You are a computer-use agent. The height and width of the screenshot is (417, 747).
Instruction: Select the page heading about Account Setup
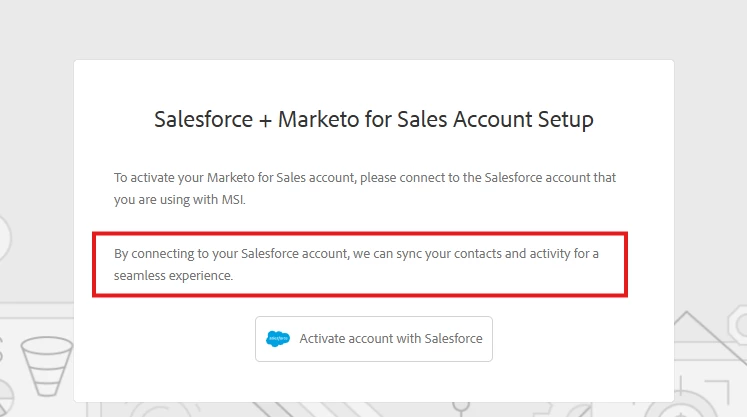pyautogui.click(x=373, y=120)
